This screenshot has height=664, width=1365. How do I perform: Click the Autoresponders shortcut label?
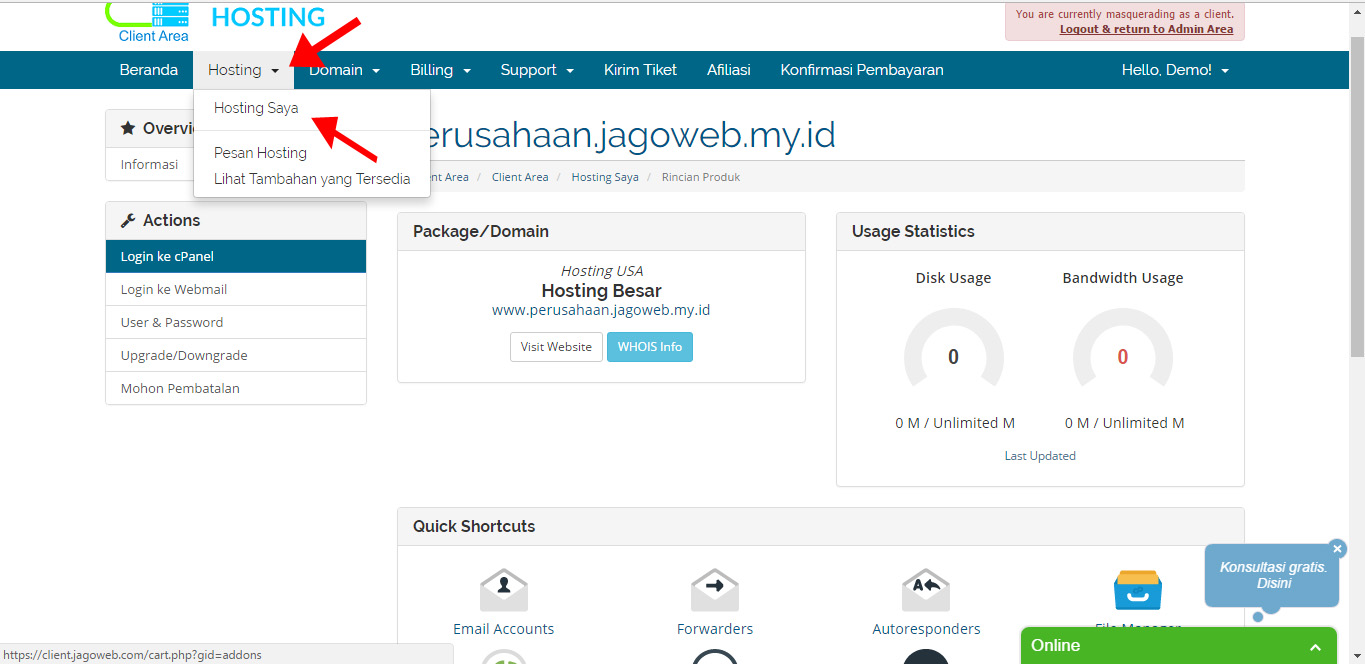pos(926,629)
